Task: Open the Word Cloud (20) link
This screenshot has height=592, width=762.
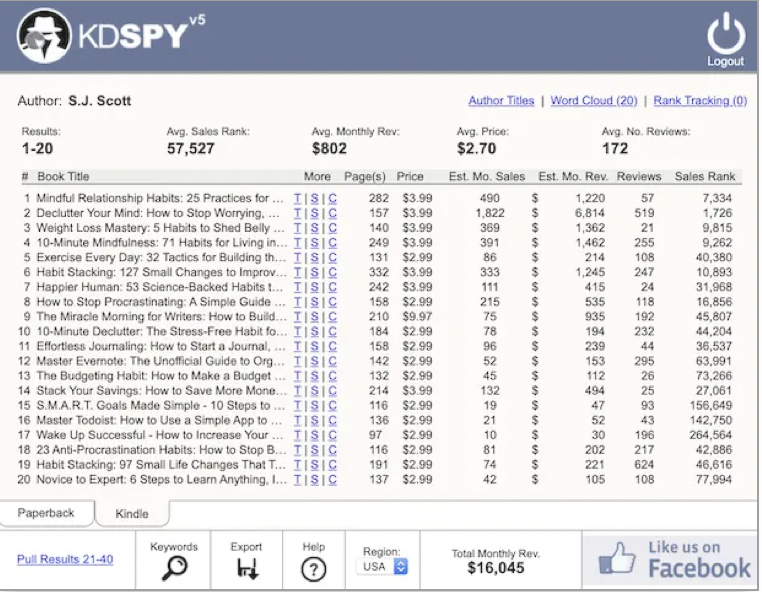Action: pyautogui.click(x=593, y=101)
